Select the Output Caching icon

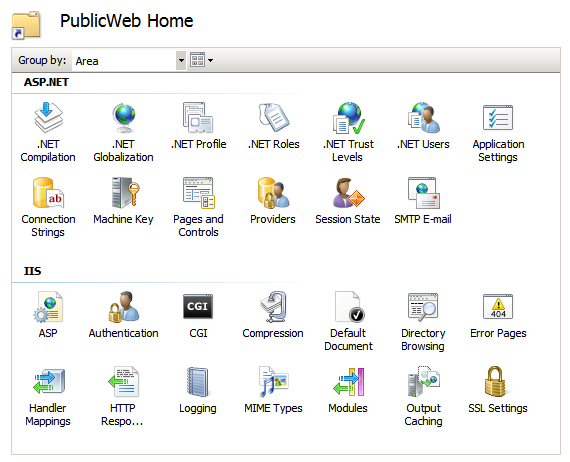tap(423, 382)
